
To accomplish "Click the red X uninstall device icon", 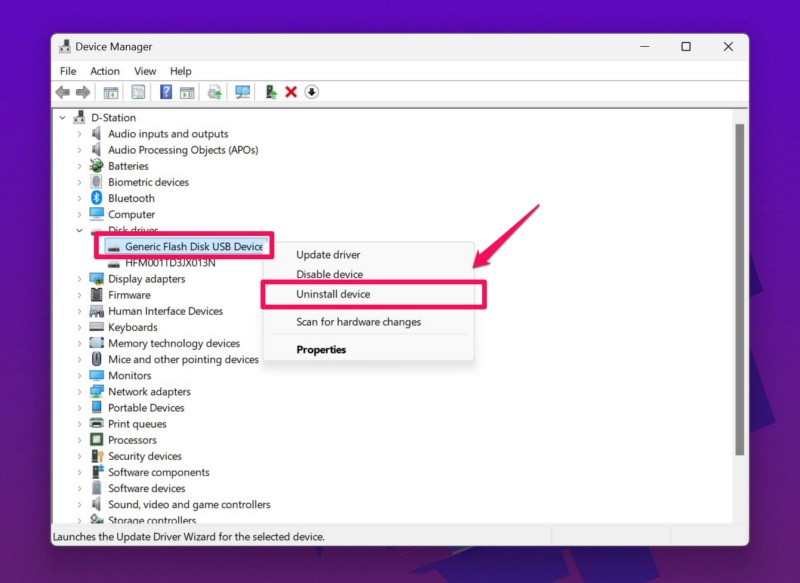I will click(291, 92).
